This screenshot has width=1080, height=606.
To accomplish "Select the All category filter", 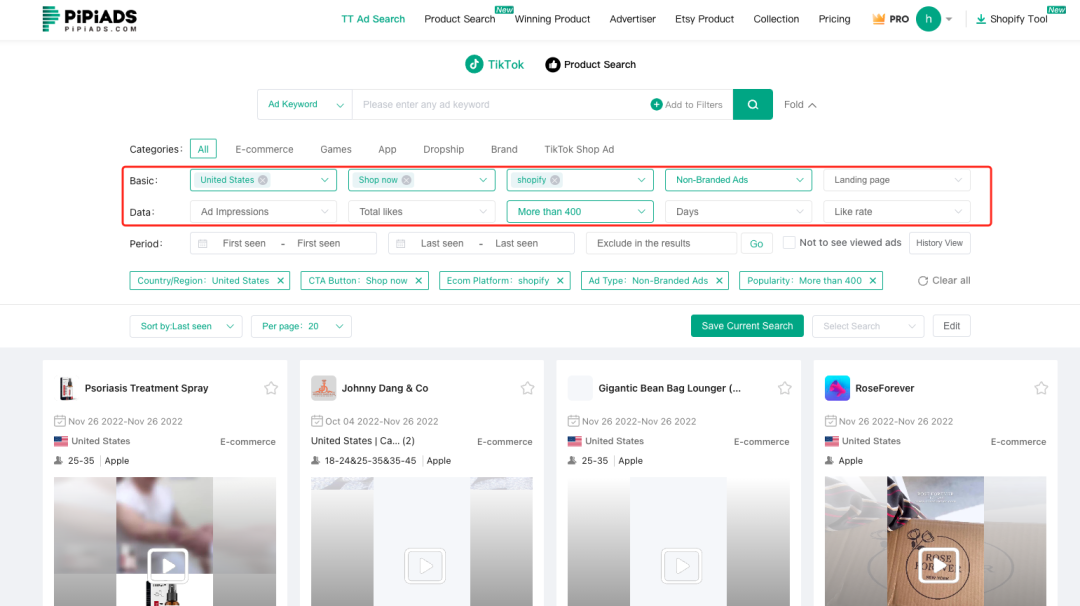I will [203, 149].
